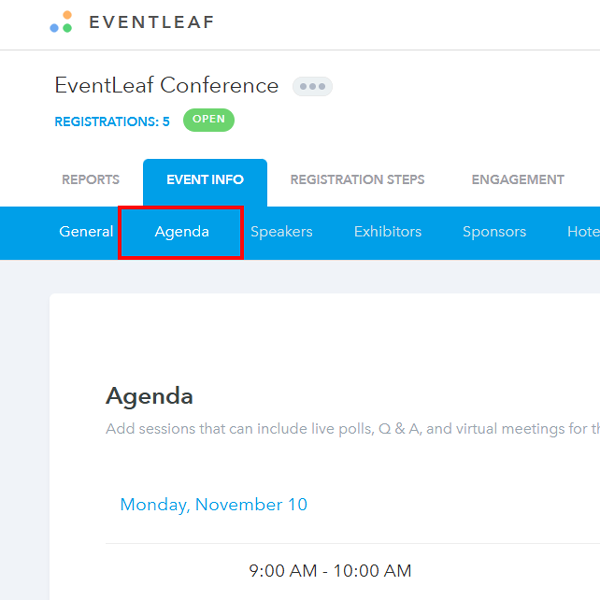Viewport: 600px width, 600px height.
Task: Open the REGISTRATIONS: 5 link
Action: [112, 122]
